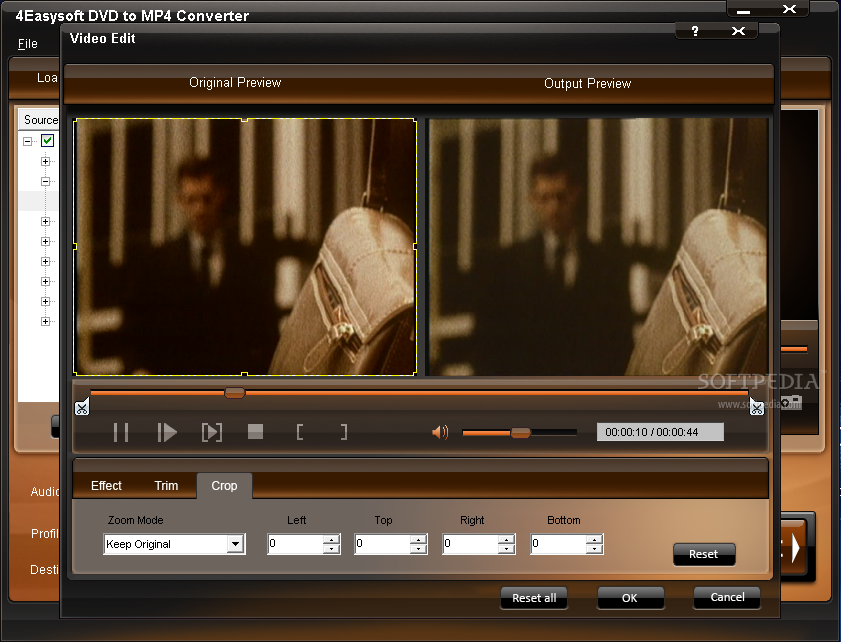The image size is (841, 642).
Task: Switch to the Effect tab
Action: (x=106, y=486)
